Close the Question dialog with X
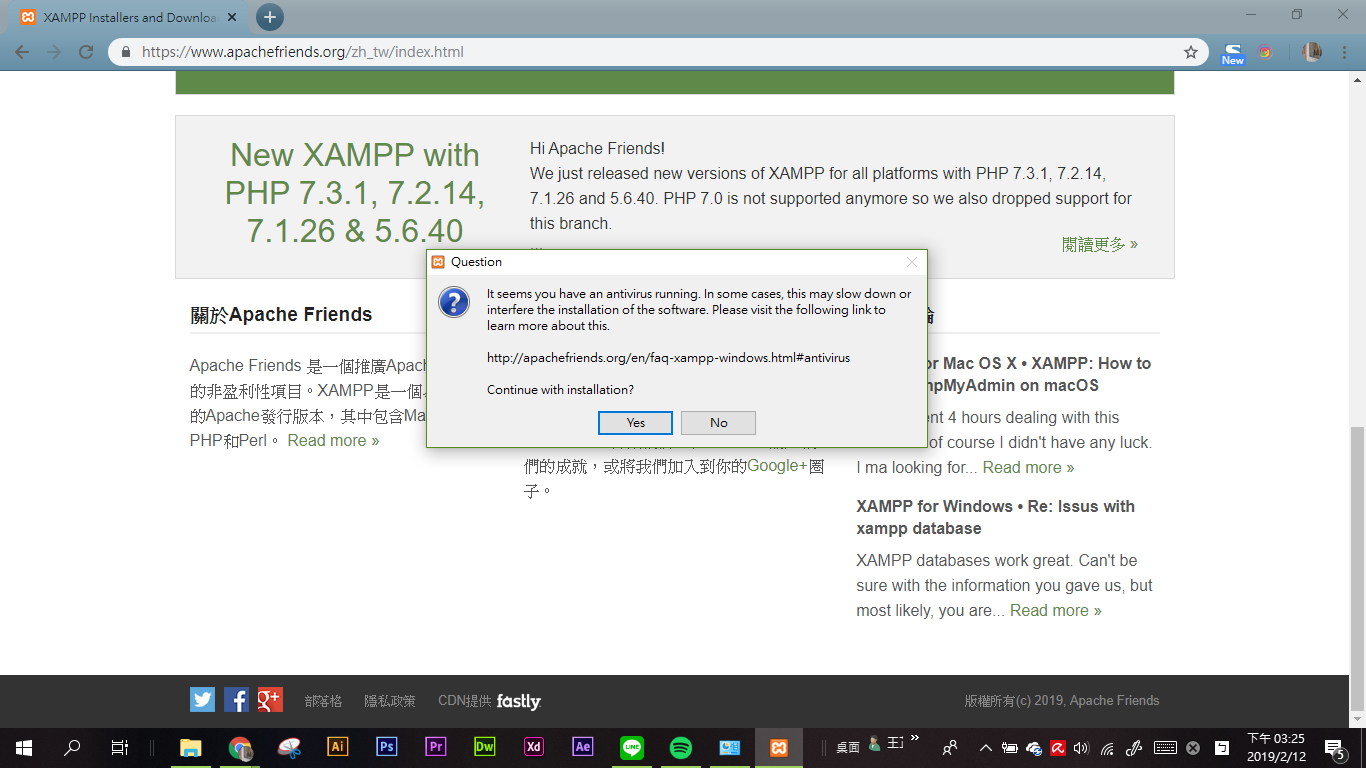The image size is (1366, 768). coord(911,262)
